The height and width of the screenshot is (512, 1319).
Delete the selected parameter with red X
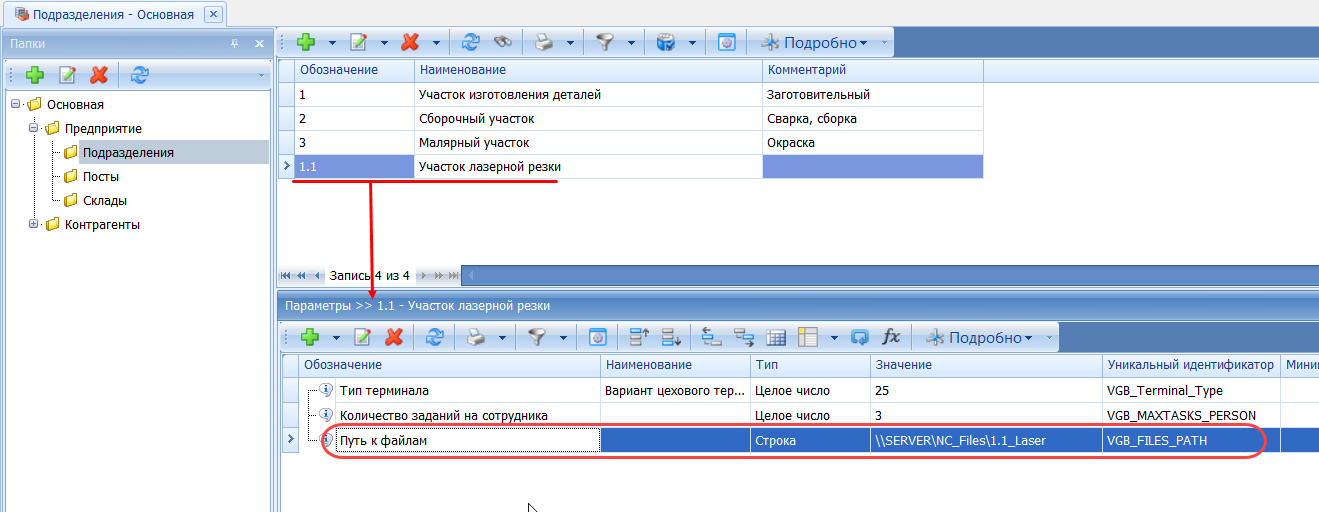(x=394, y=338)
